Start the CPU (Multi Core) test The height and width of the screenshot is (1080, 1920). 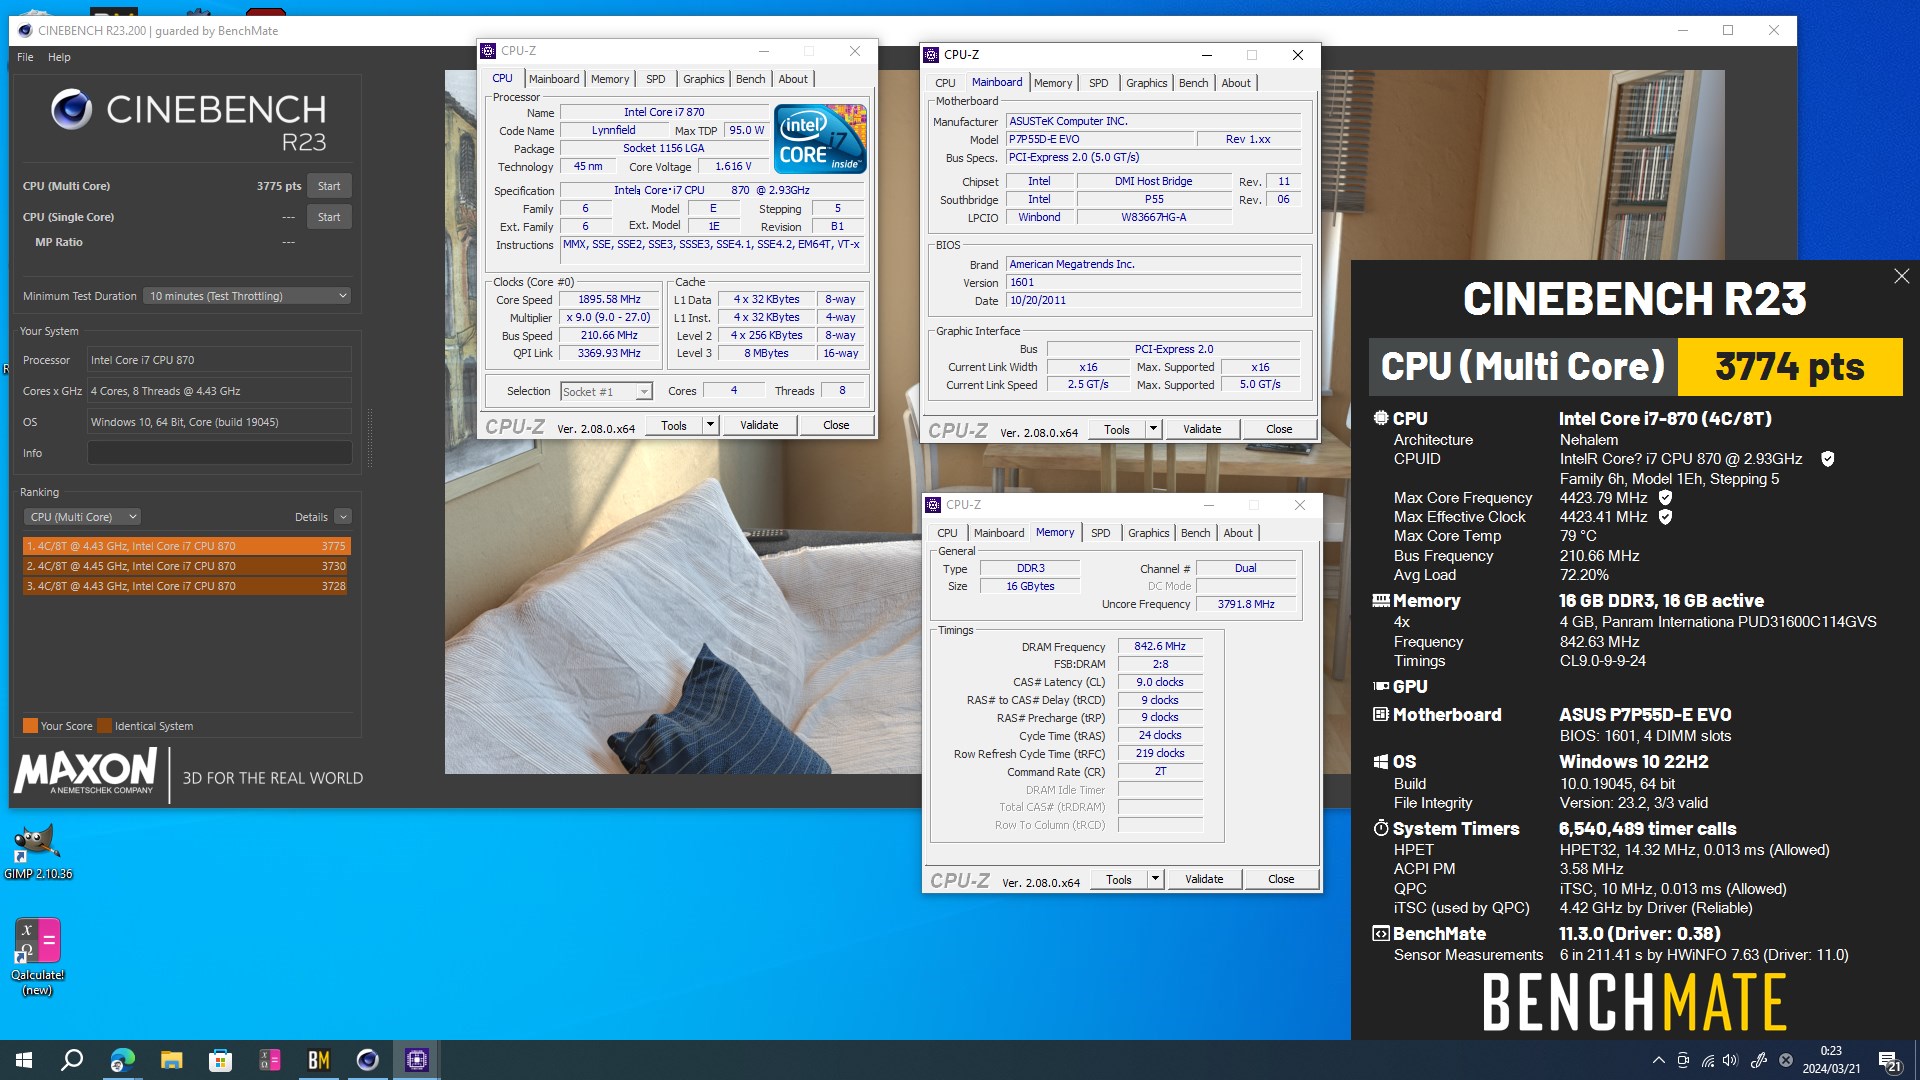329,186
